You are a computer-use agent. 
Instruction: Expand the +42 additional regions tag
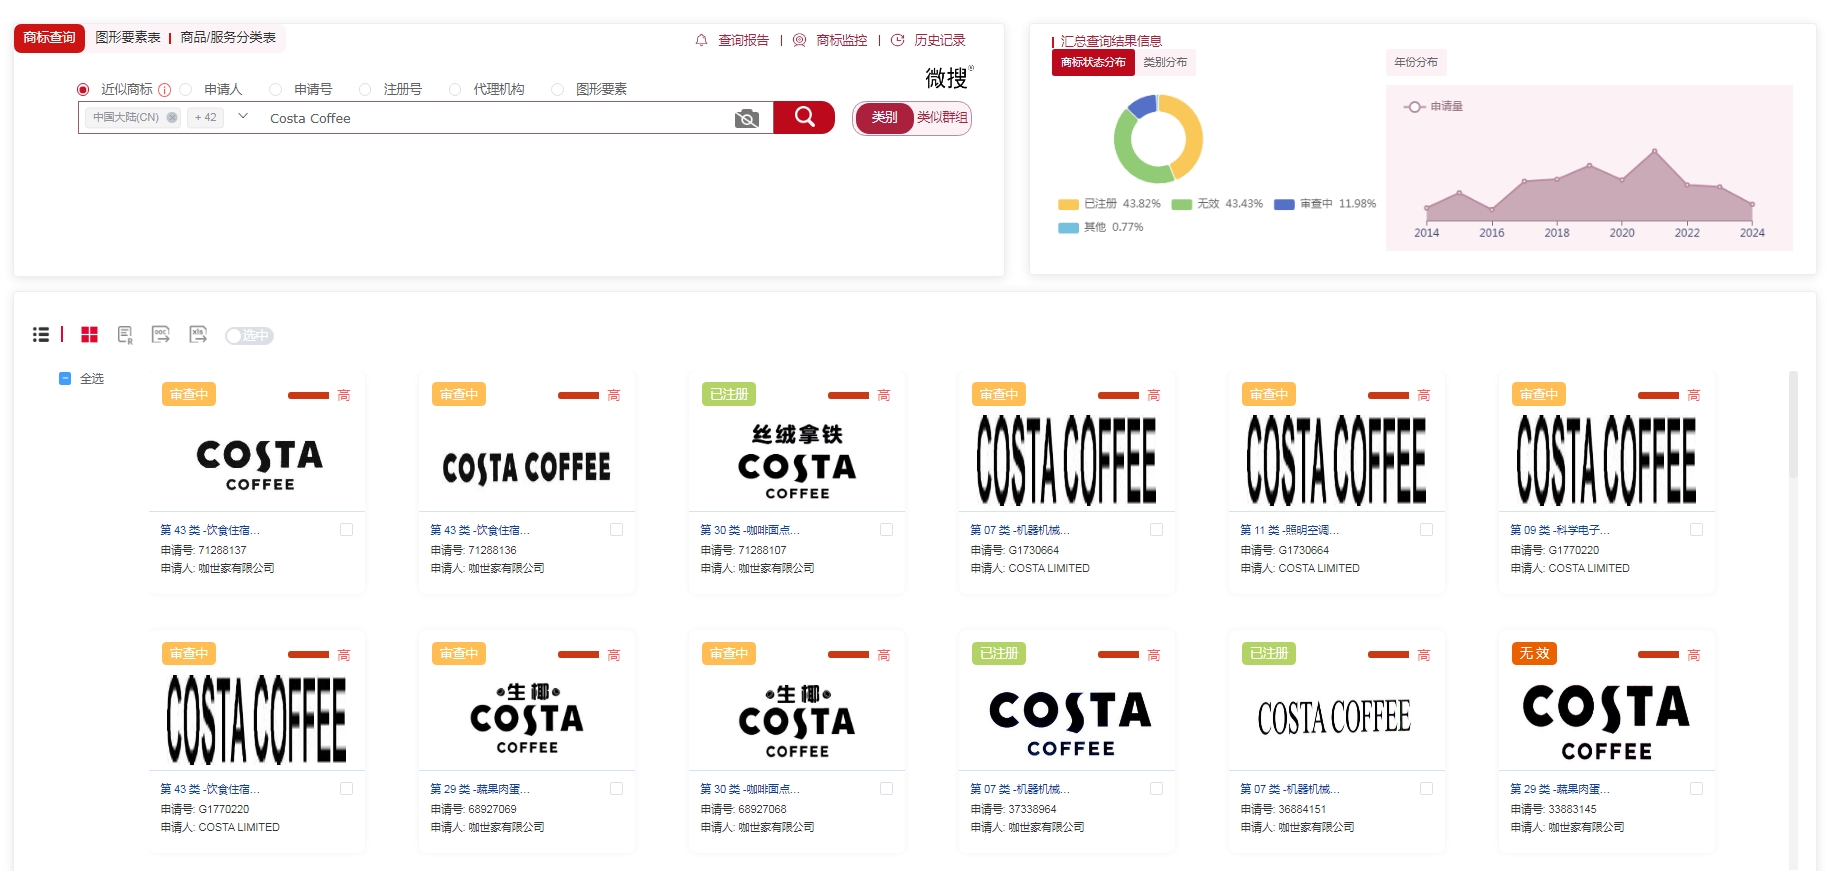(x=205, y=118)
